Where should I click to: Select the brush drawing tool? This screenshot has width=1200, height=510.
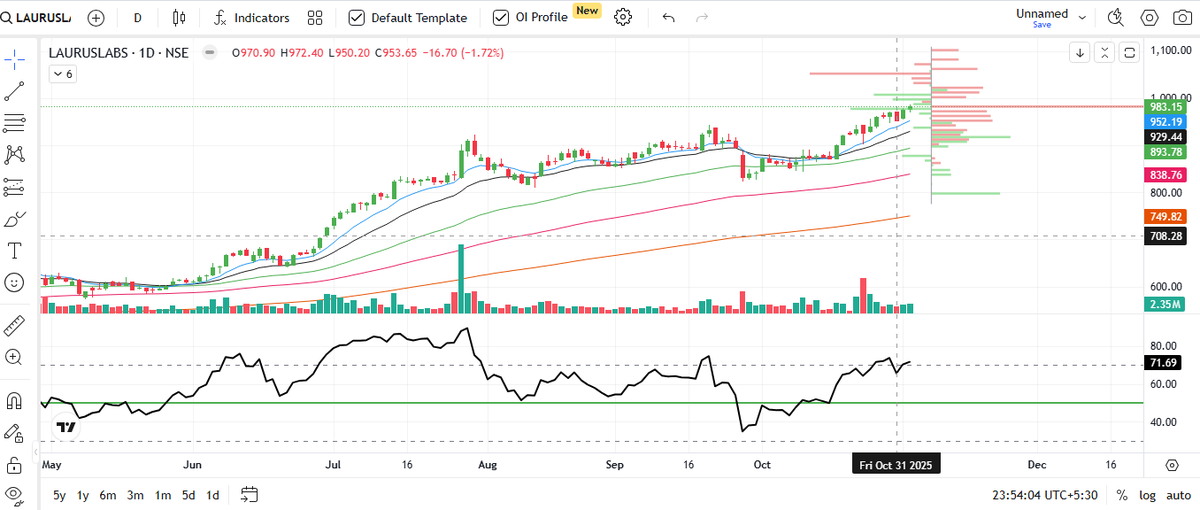coord(14,219)
